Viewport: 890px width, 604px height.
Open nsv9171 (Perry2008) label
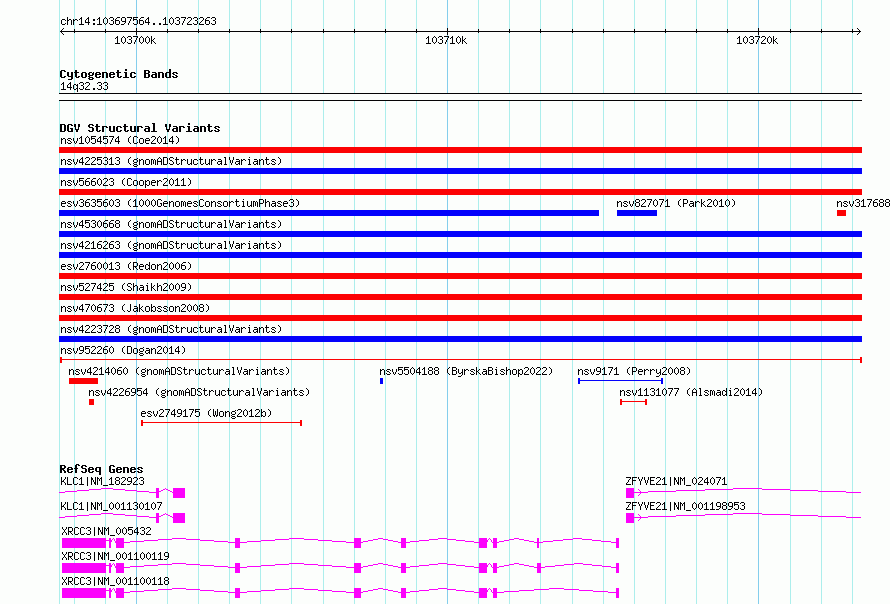click(634, 371)
